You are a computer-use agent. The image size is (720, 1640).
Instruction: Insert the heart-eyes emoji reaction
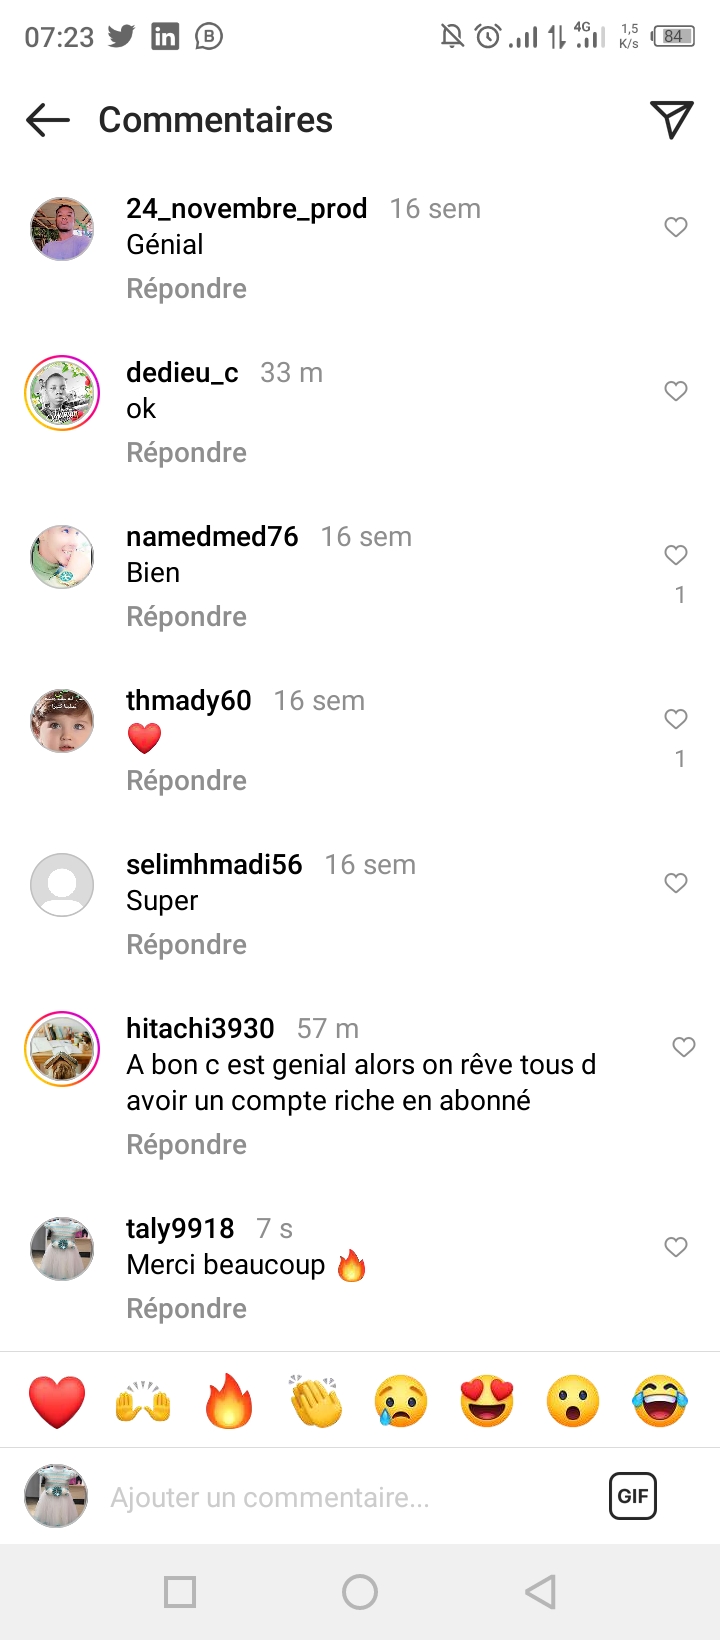487,1401
